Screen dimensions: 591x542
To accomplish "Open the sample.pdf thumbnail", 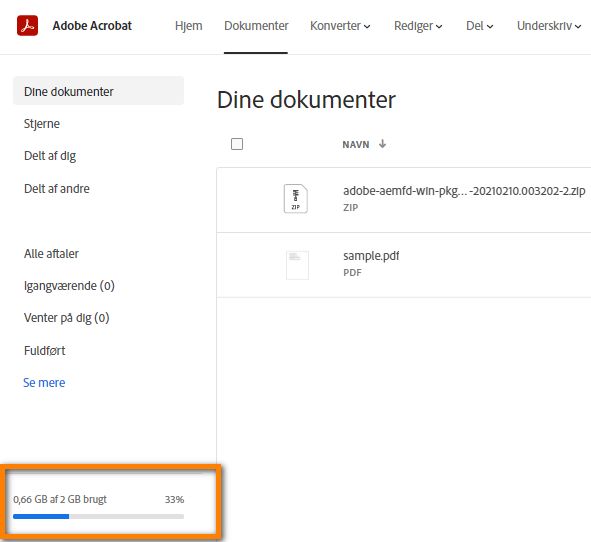I will (297, 265).
